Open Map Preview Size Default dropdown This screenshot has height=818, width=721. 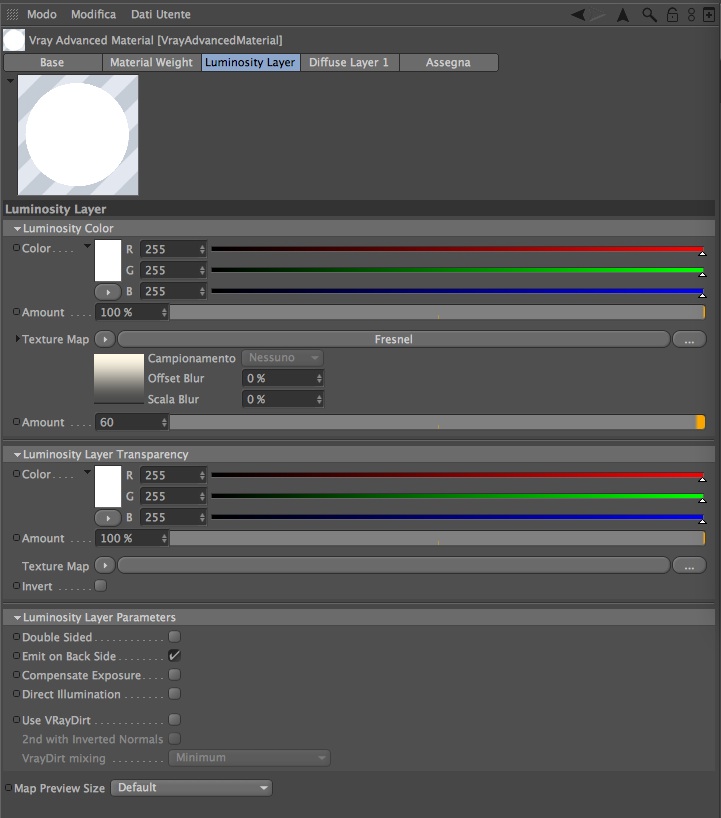click(x=191, y=788)
